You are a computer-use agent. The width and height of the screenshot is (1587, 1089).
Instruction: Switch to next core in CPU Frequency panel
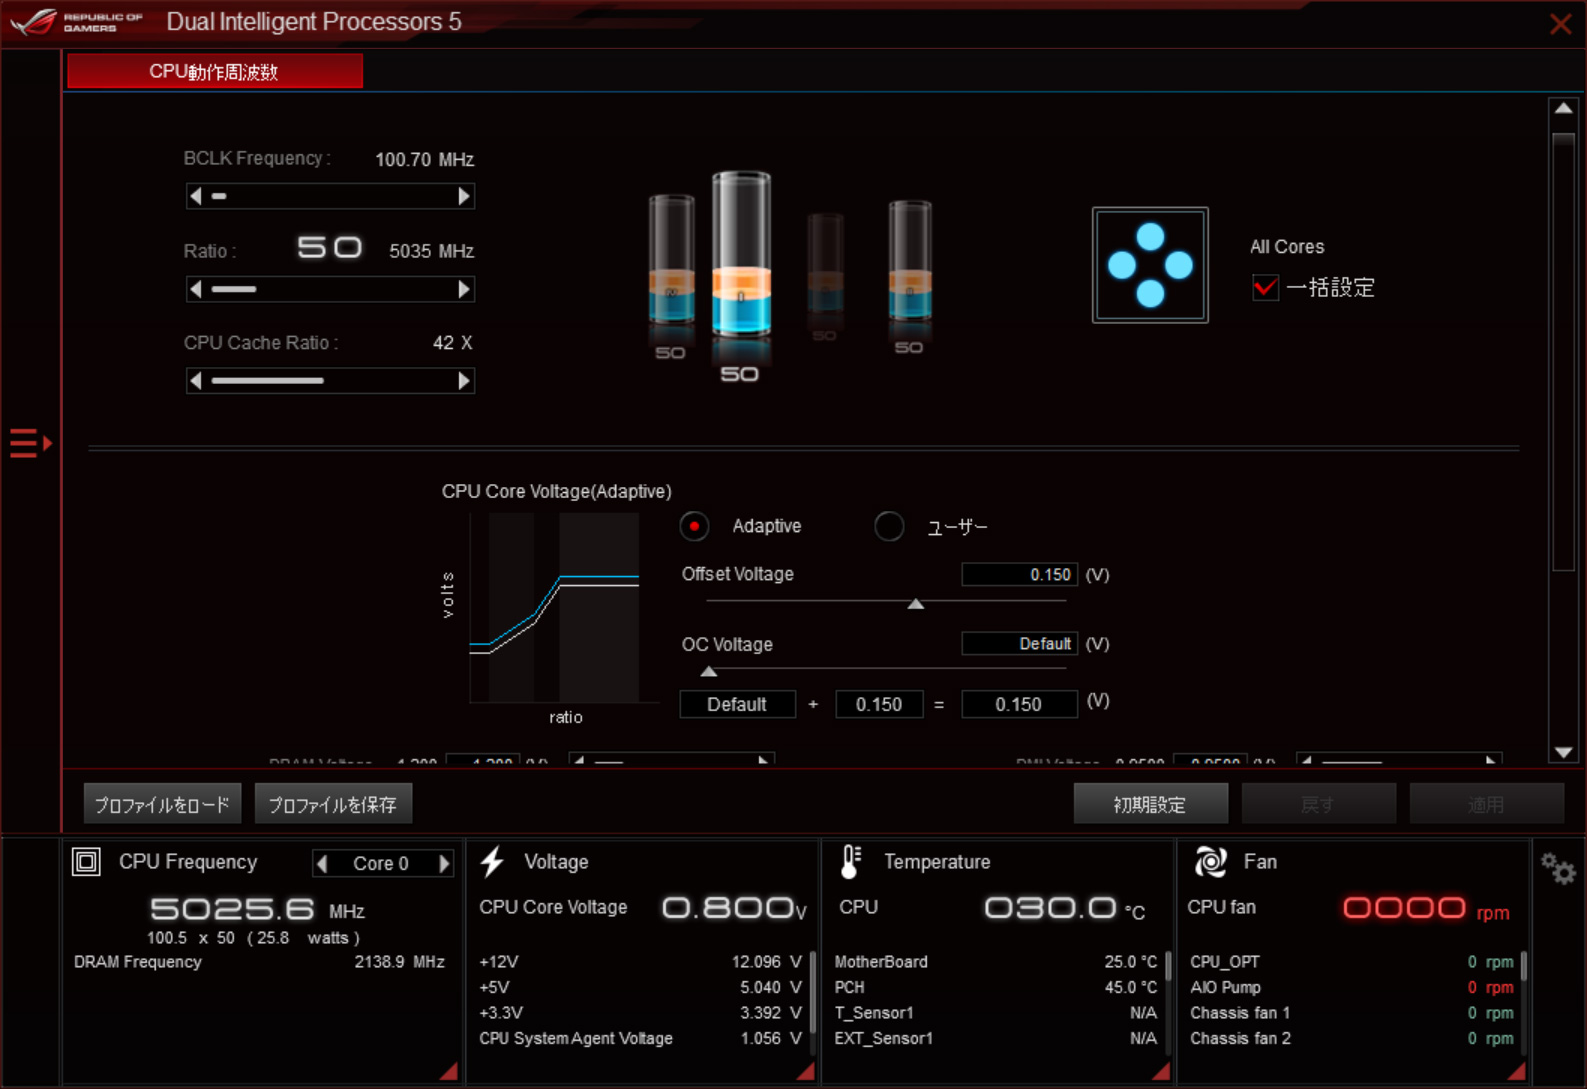coord(444,863)
